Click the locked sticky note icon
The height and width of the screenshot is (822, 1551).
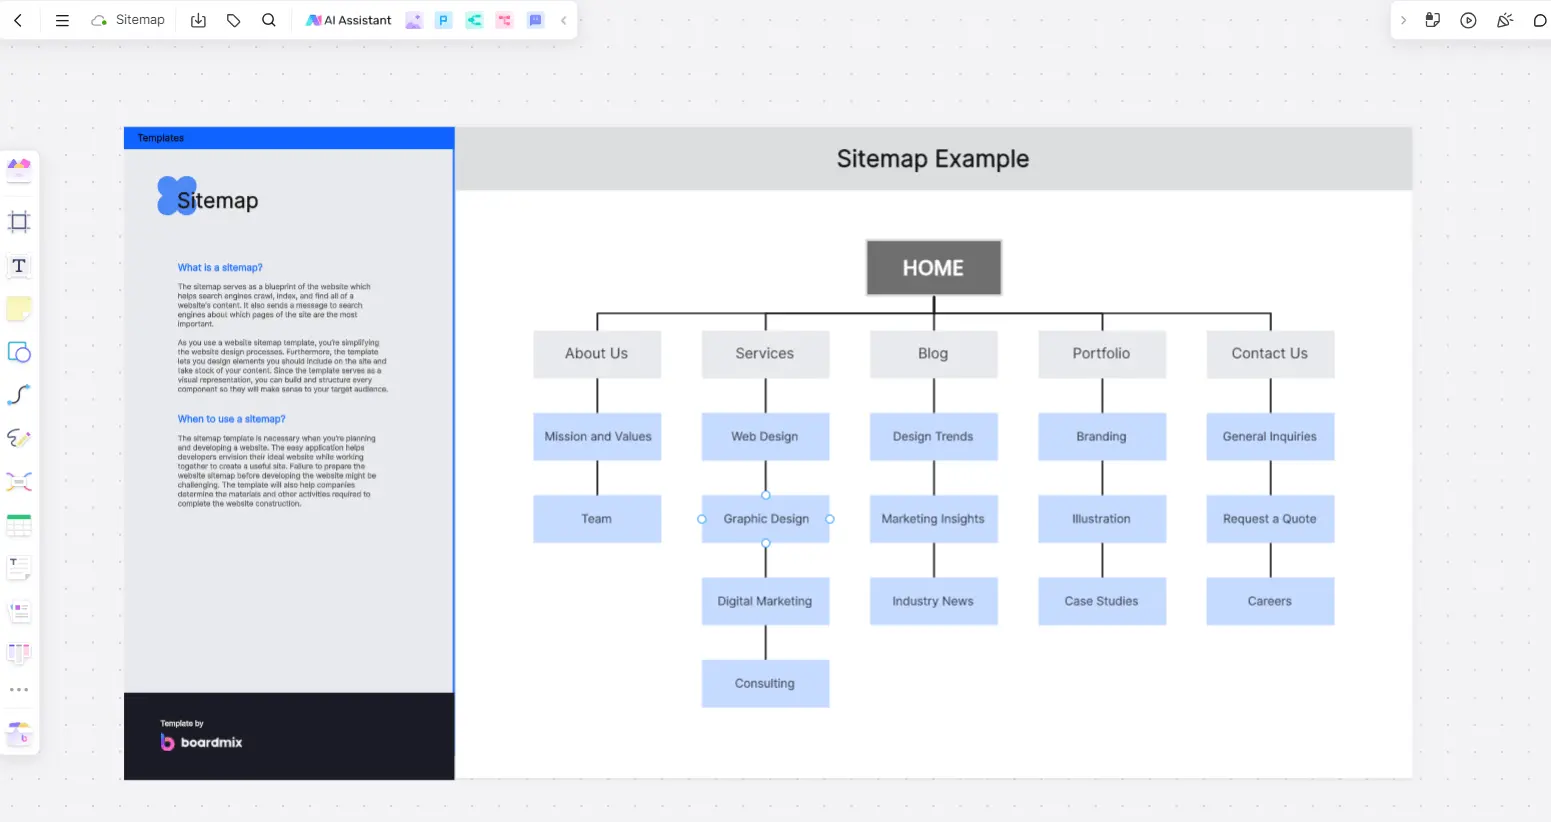(1432, 20)
